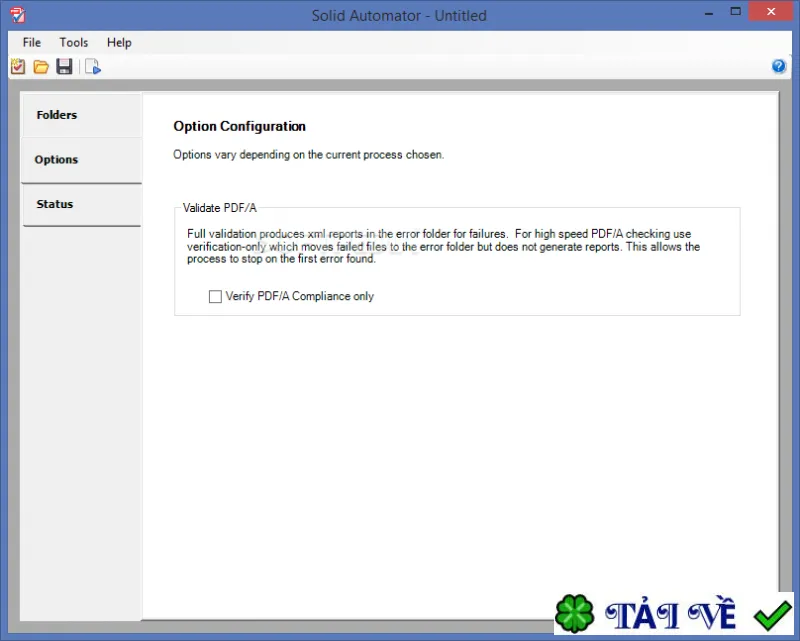Viewport: 800px width, 641px height.
Task: Enable Verify PDF/A Compliance only checkbox
Action: pyautogui.click(x=215, y=297)
